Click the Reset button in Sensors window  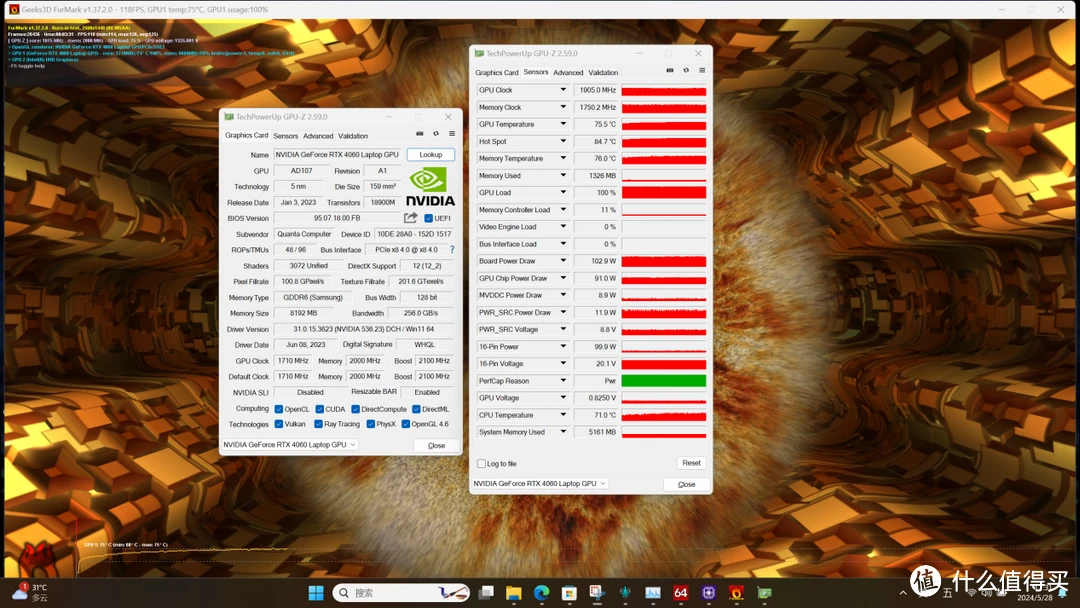tap(692, 463)
